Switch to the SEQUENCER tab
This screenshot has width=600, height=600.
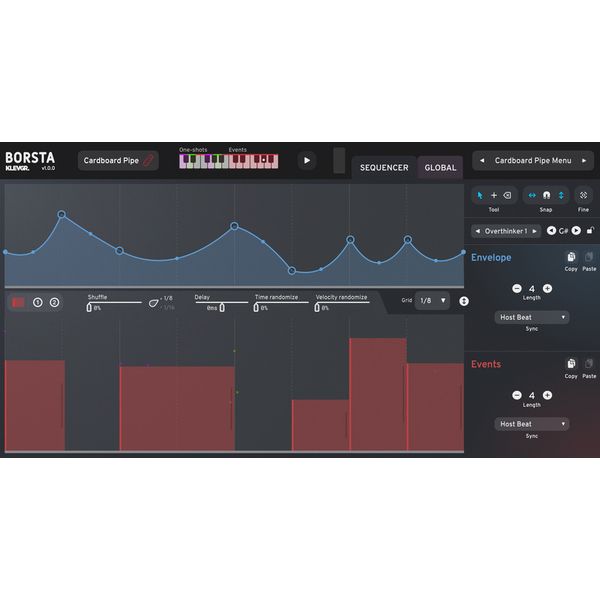coord(384,167)
